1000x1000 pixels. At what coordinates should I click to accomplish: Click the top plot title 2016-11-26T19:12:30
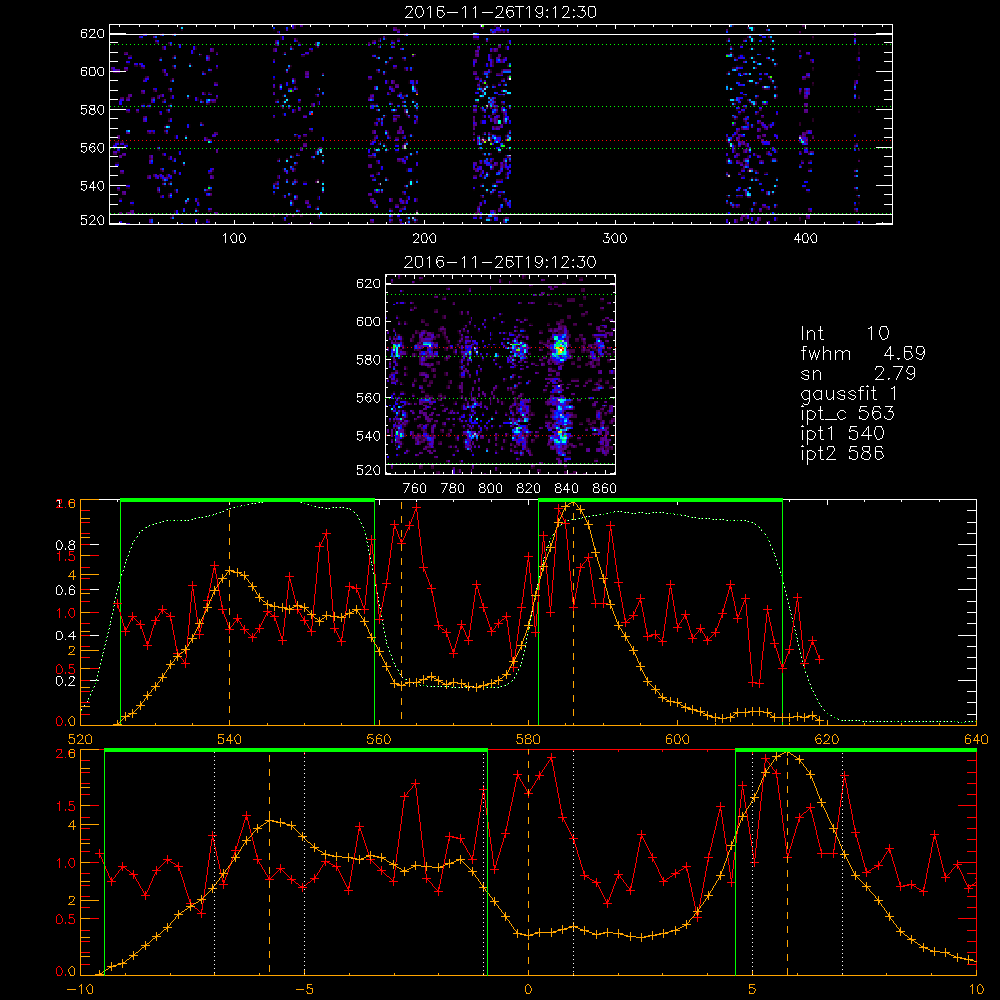(501, 12)
